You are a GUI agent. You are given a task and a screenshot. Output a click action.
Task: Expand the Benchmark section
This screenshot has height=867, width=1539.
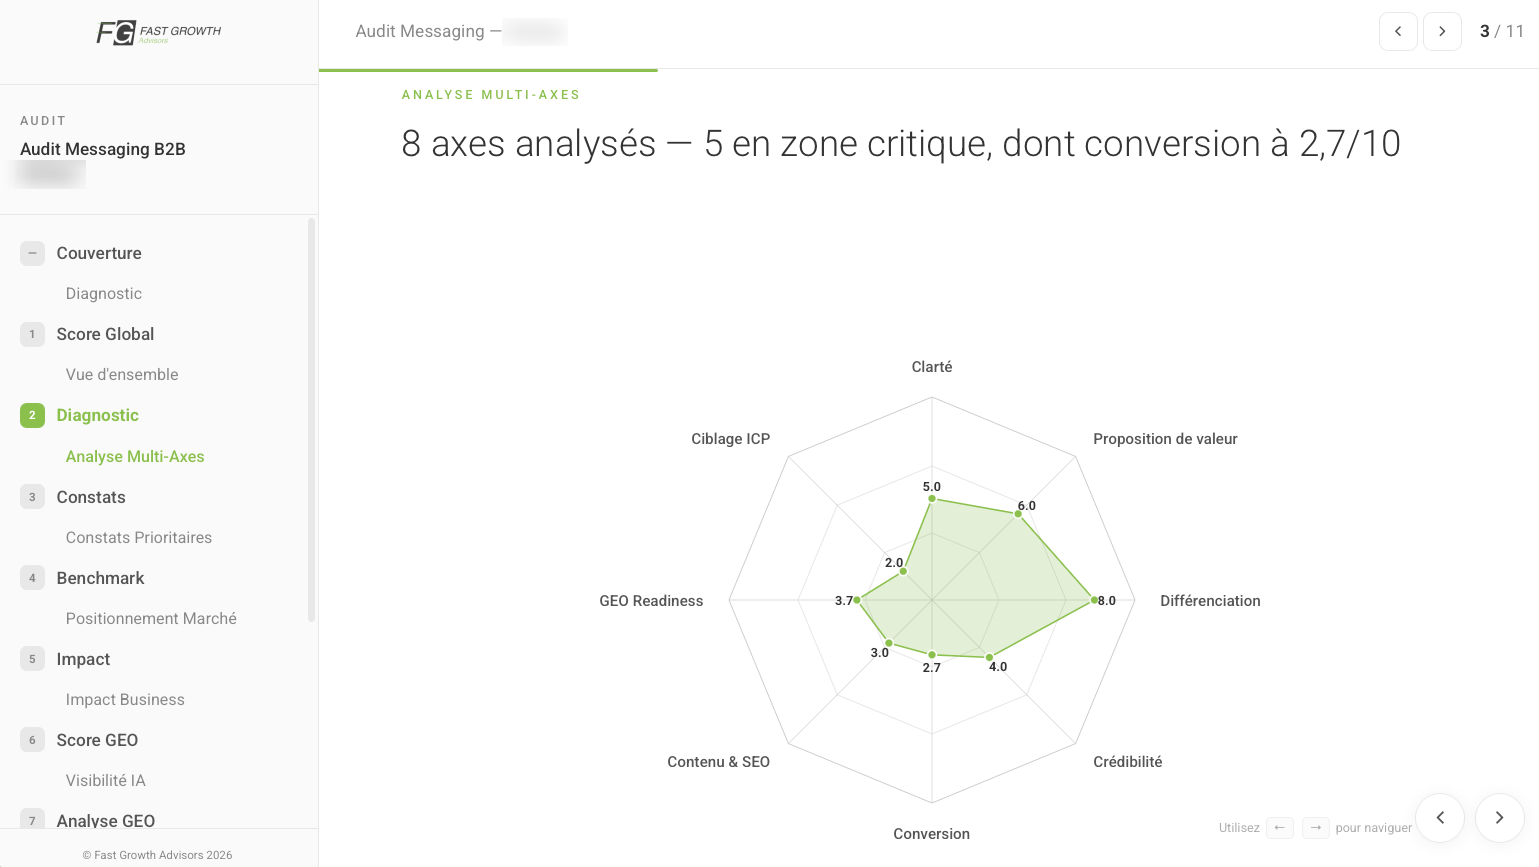coord(100,578)
